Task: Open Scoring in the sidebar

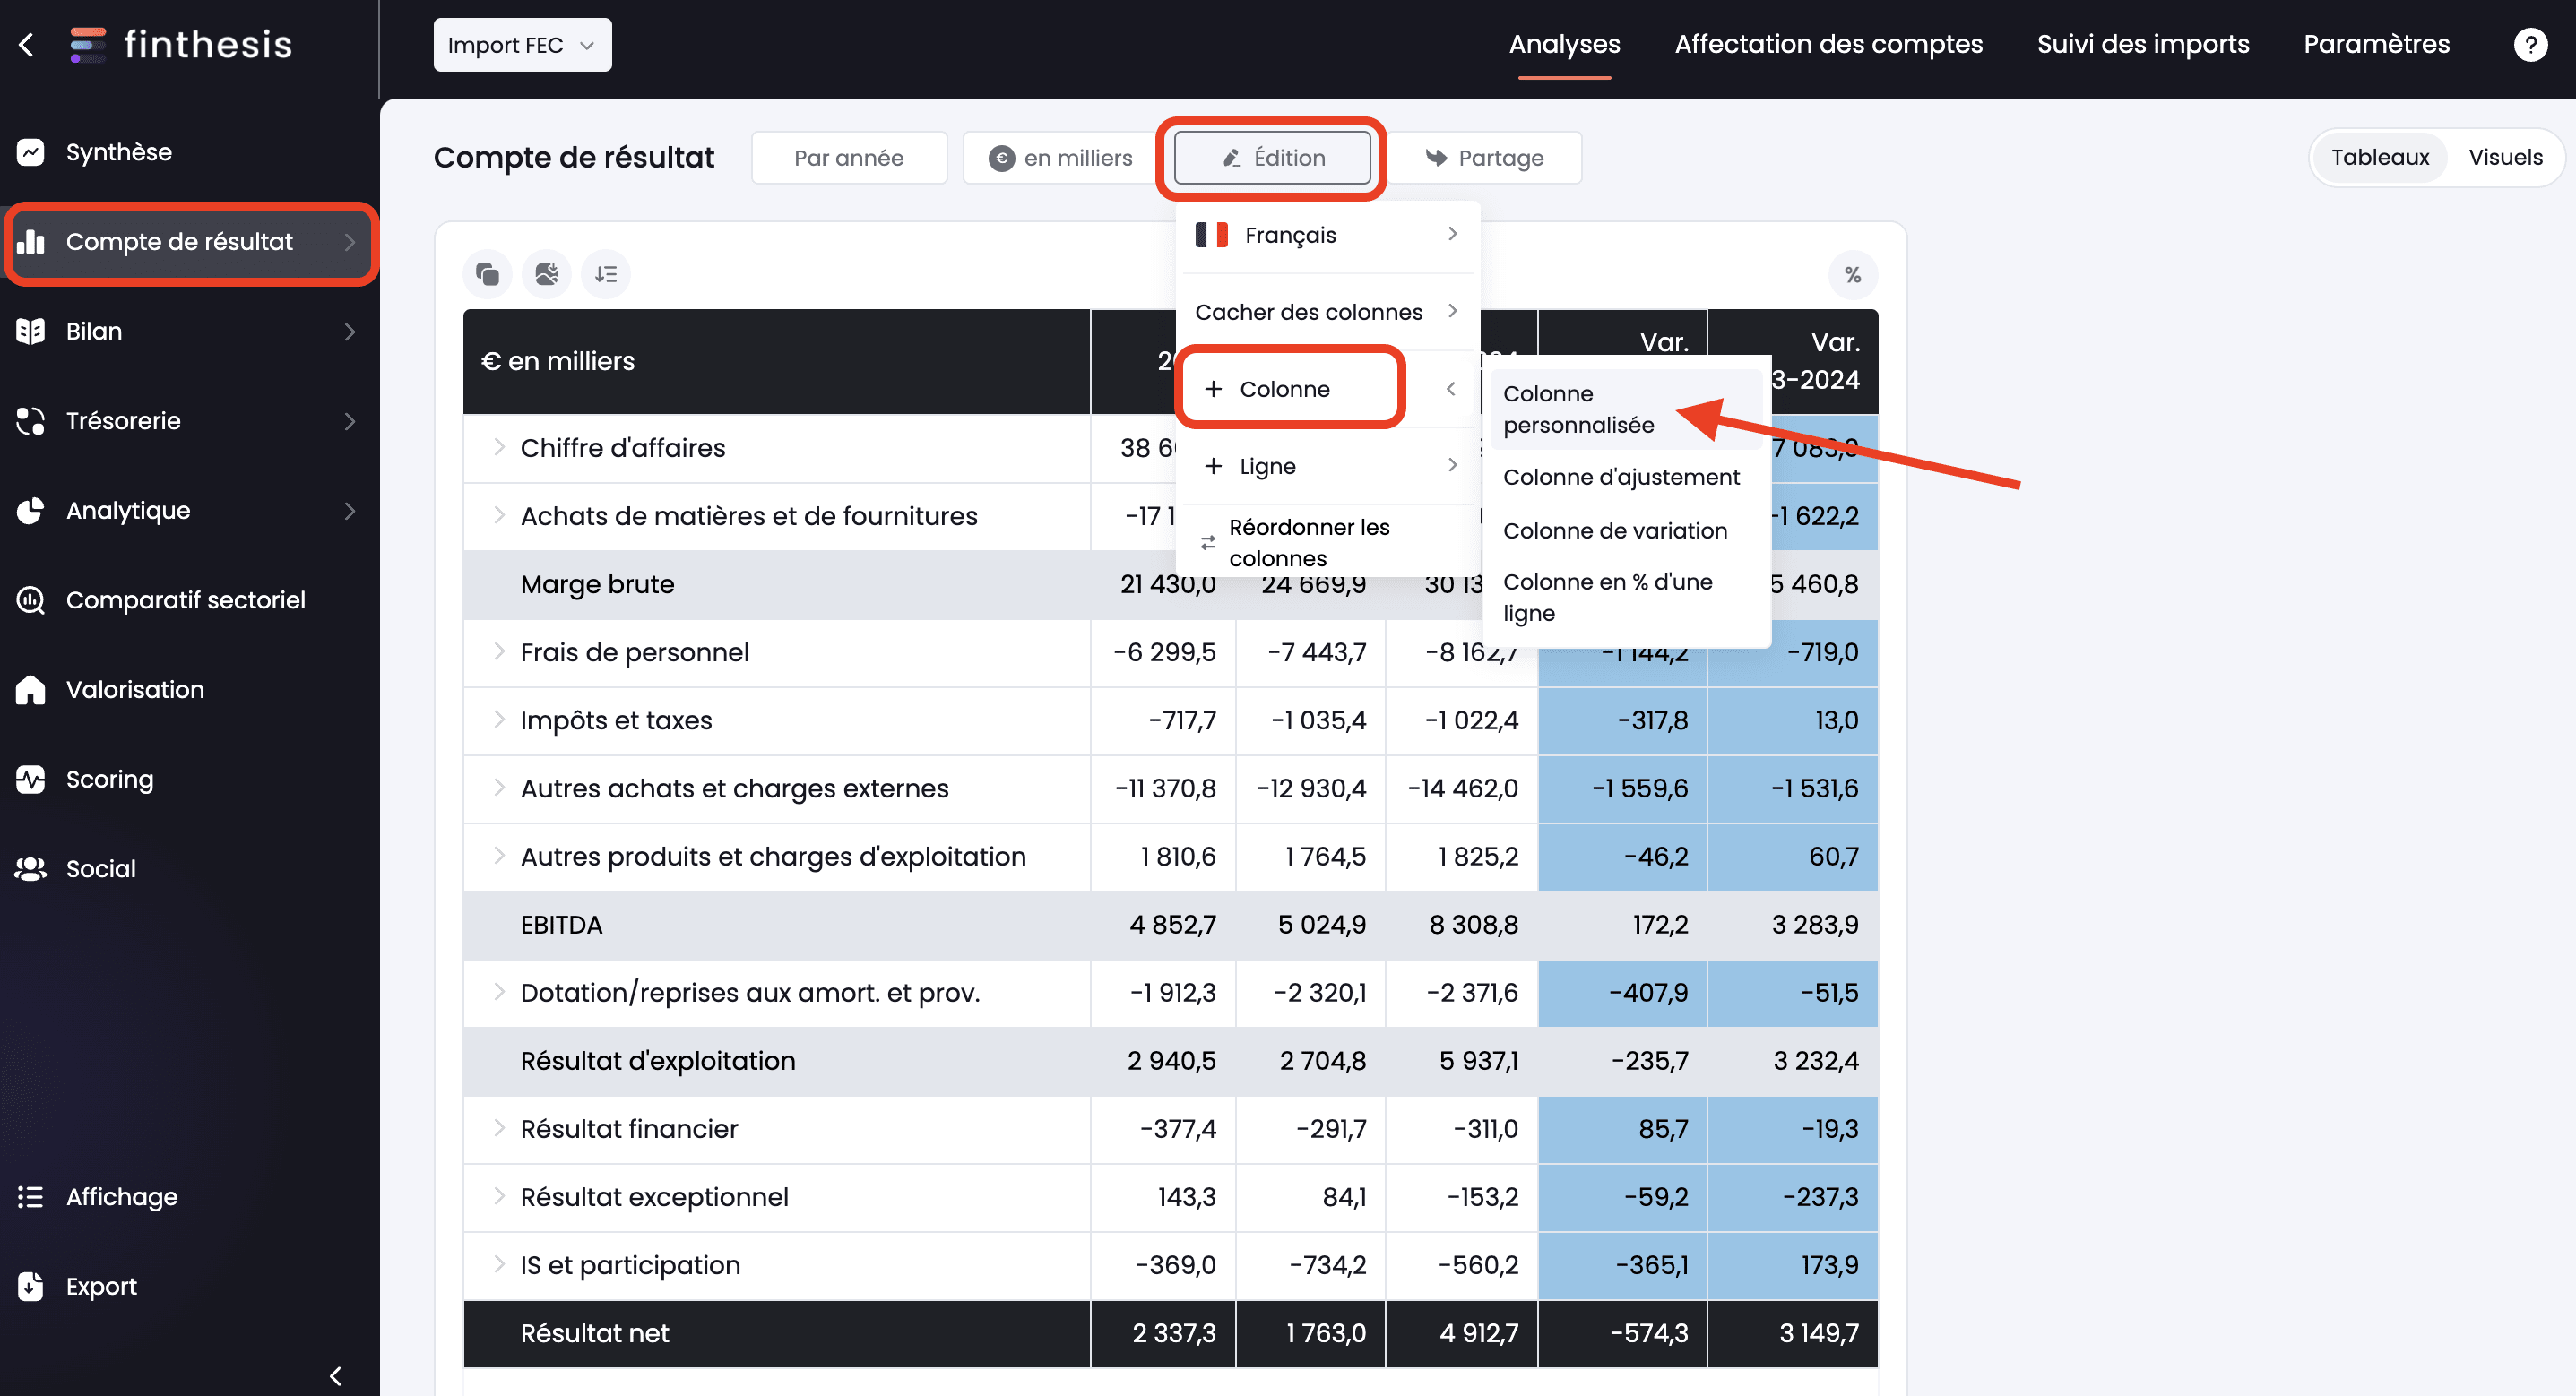Action: (x=110, y=779)
